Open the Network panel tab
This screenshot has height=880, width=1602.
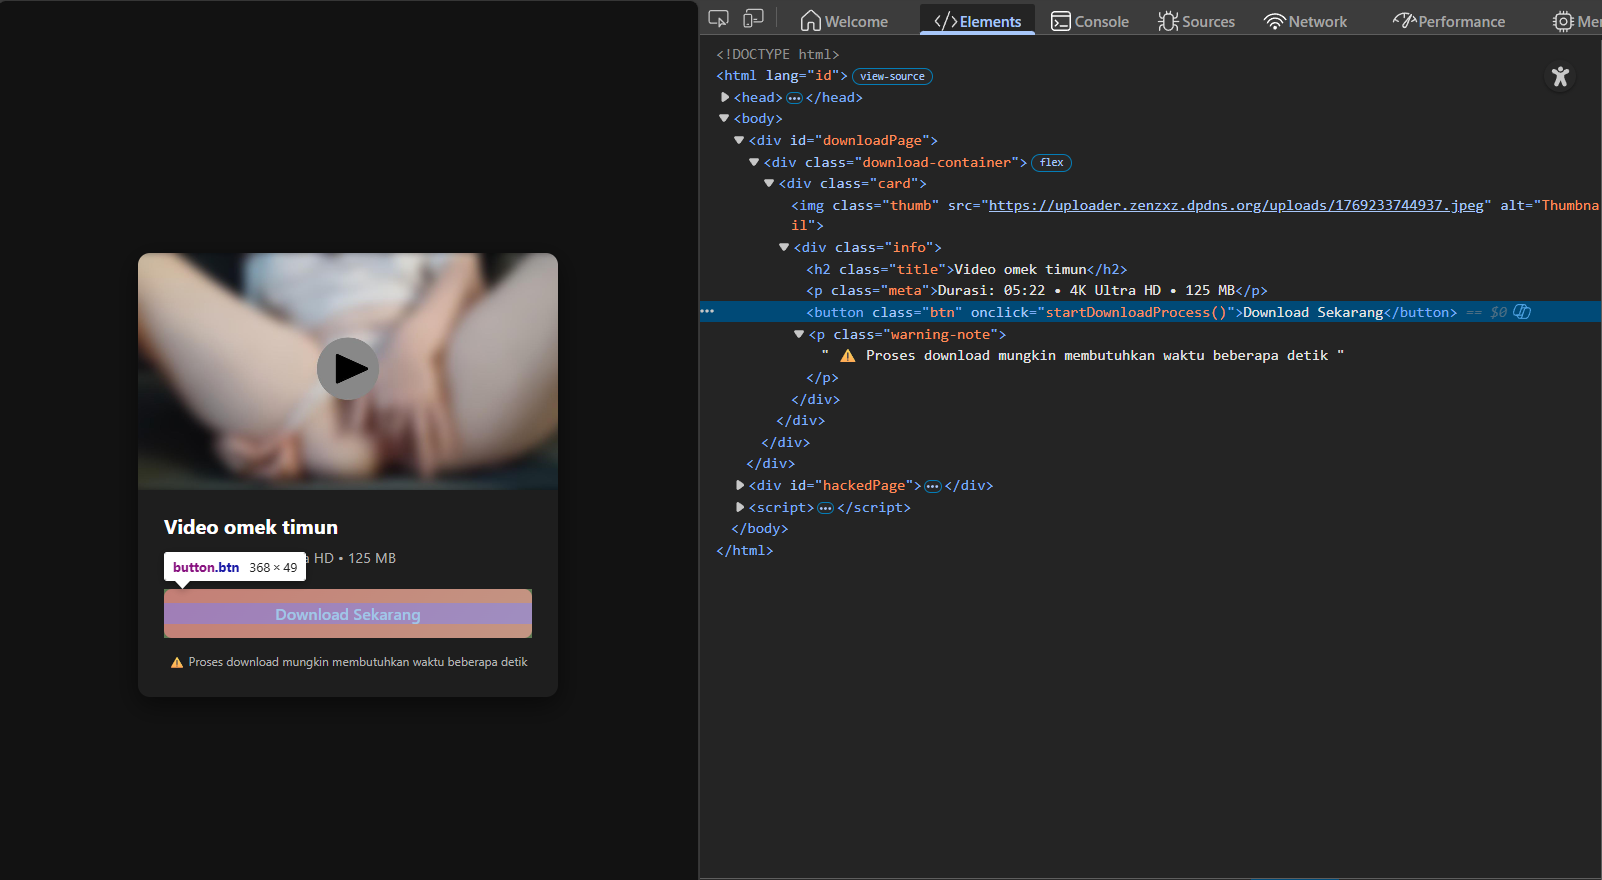[x=1305, y=21]
